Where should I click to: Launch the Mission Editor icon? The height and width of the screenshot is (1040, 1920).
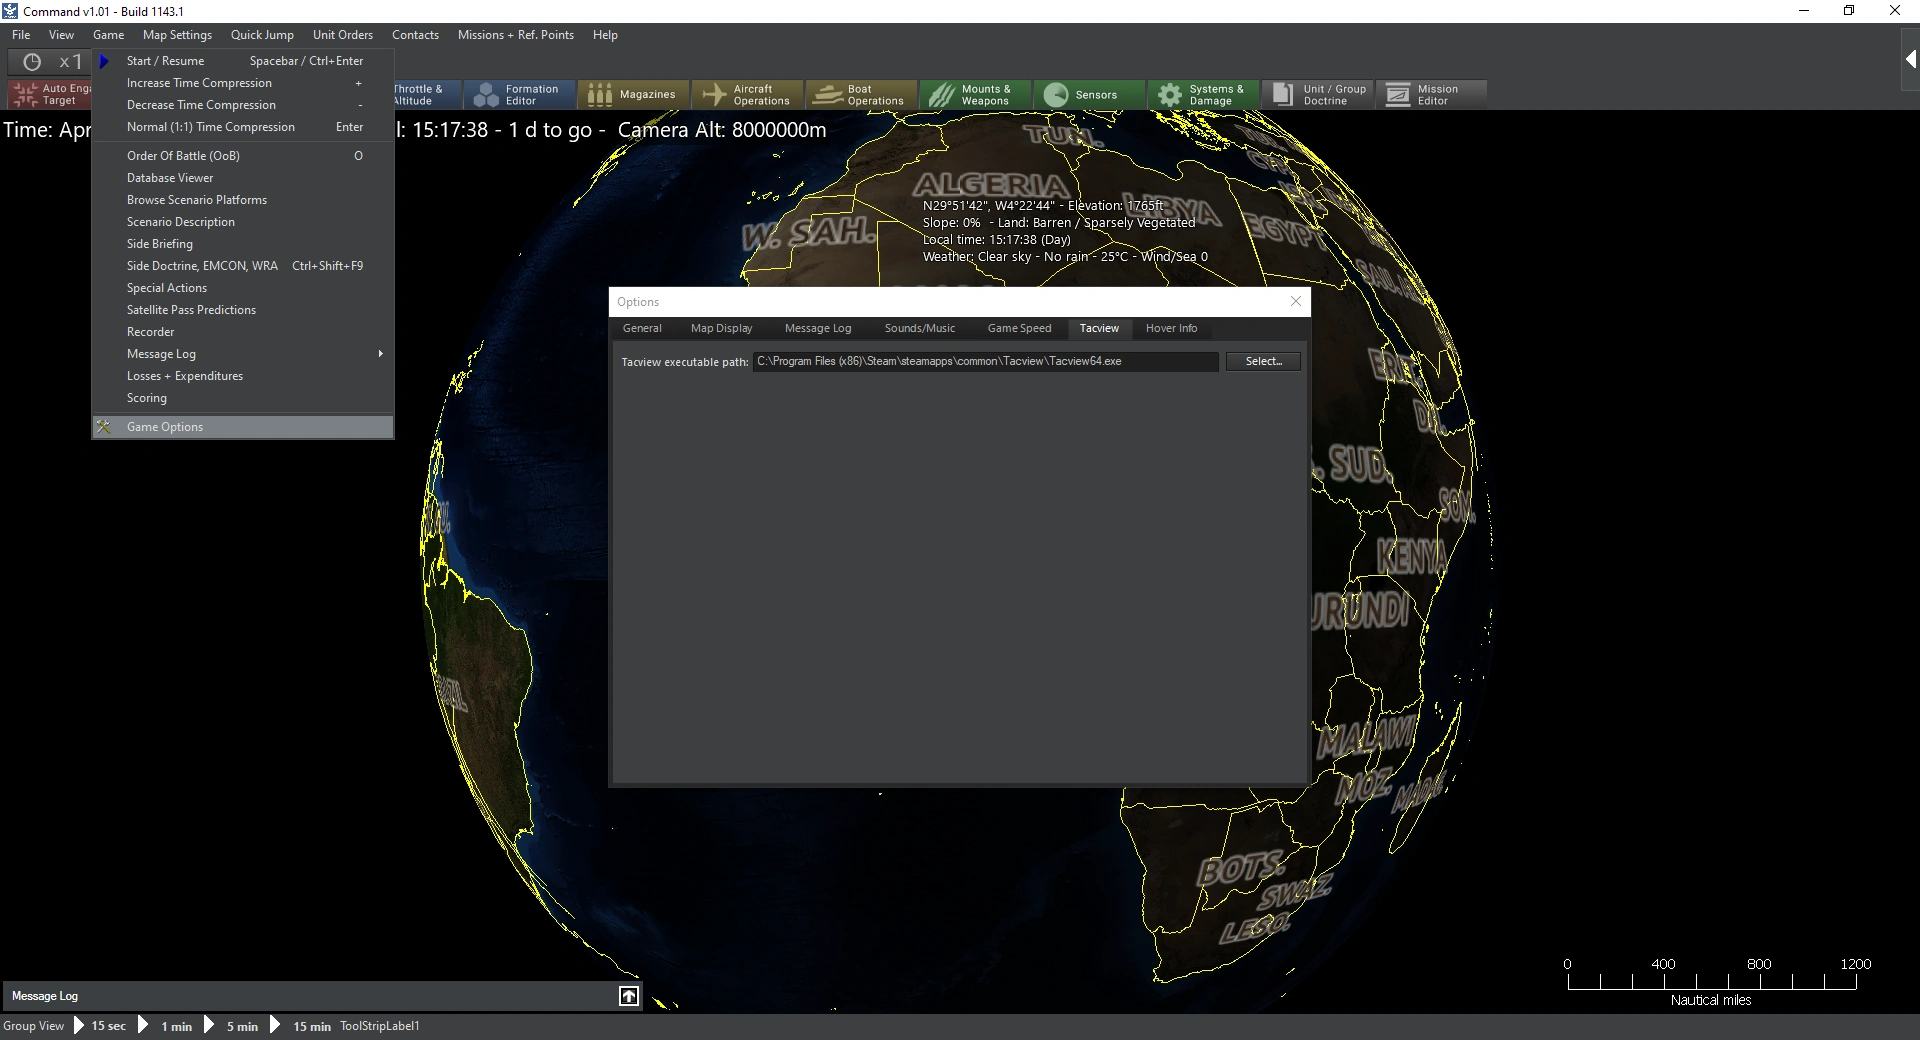click(1398, 95)
